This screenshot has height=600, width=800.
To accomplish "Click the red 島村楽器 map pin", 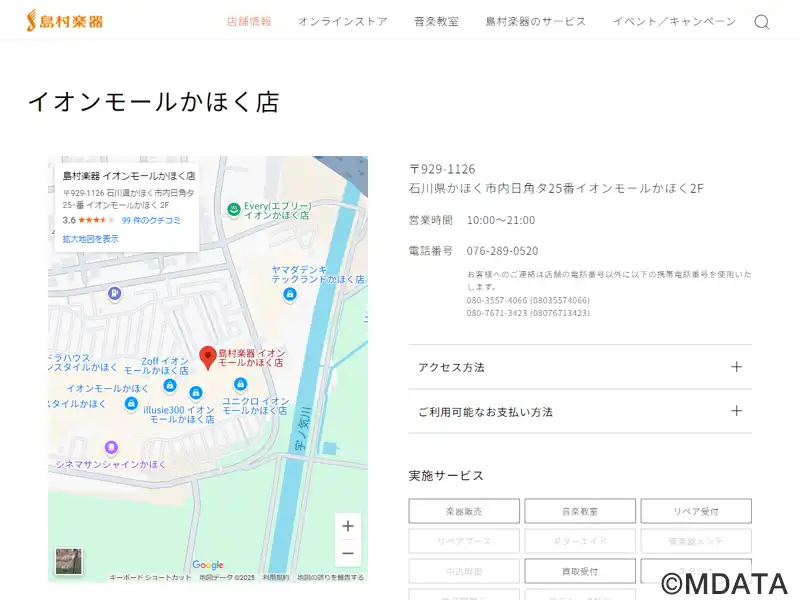I will click(x=208, y=357).
